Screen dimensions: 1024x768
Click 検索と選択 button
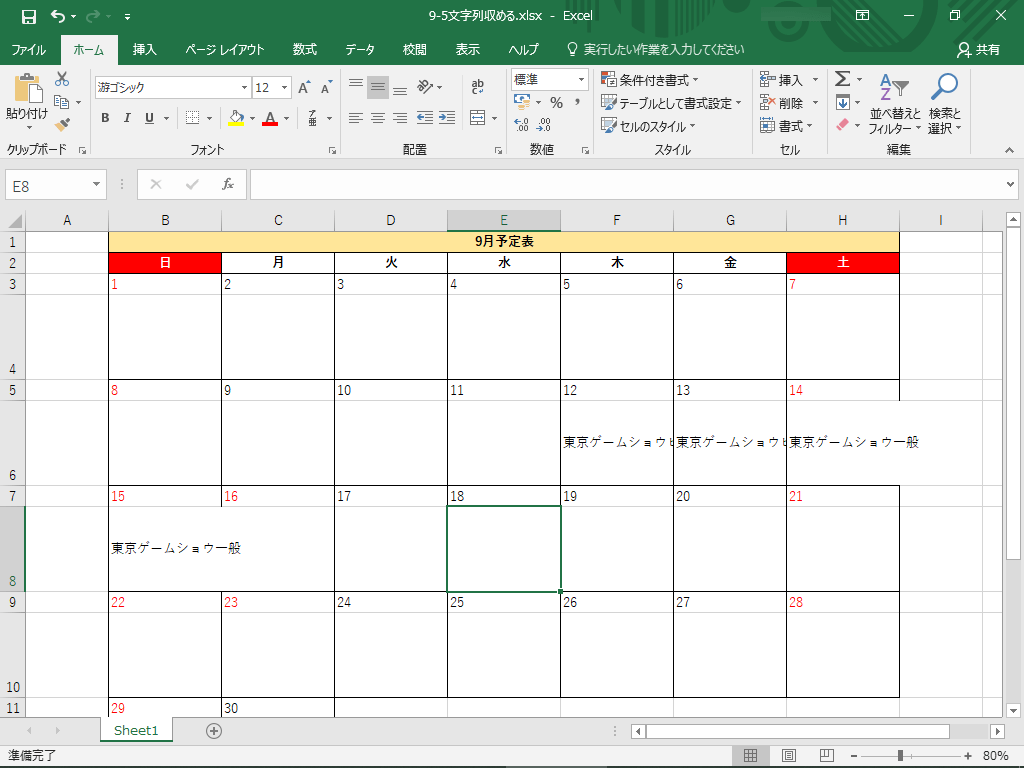pyautogui.click(x=944, y=104)
